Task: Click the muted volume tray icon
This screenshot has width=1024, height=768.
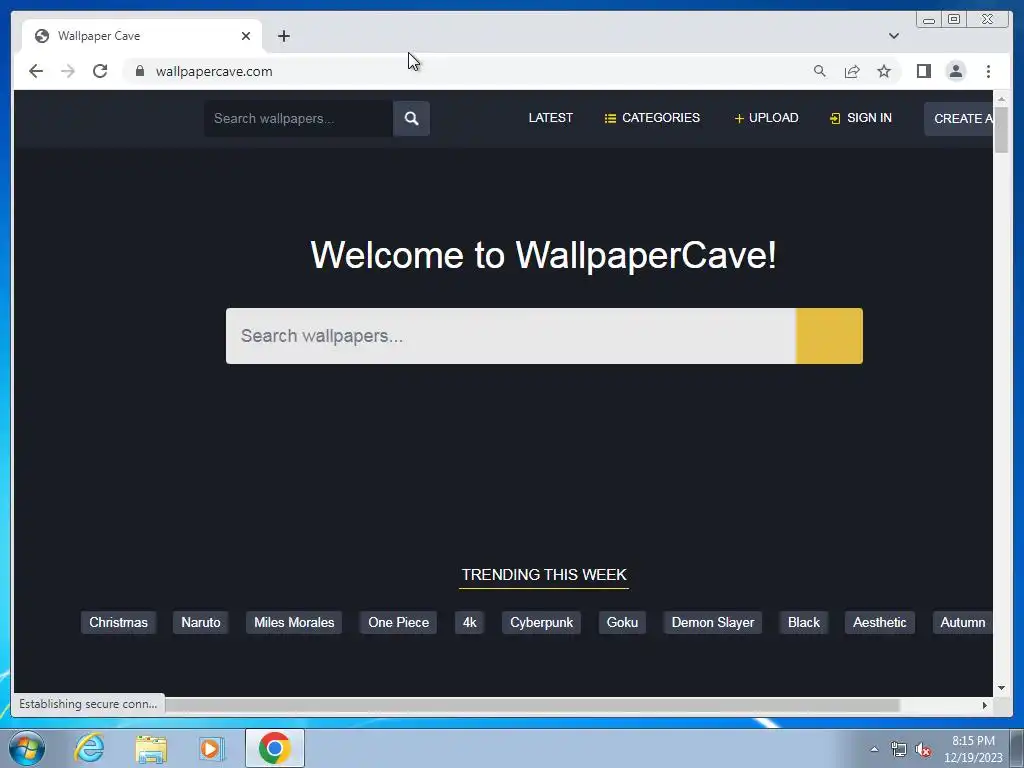Action: pyautogui.click(x=923, y=750)
